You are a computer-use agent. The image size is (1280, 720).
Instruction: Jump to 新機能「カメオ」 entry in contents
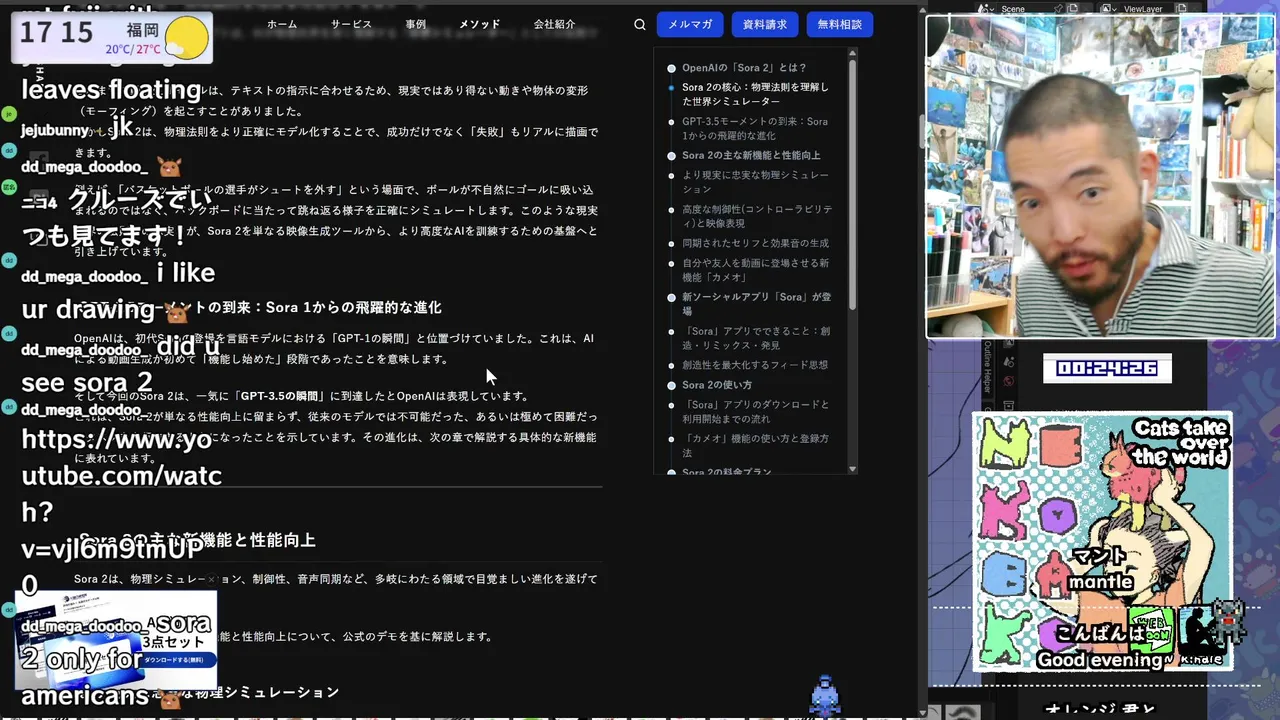tap(755, 270)
